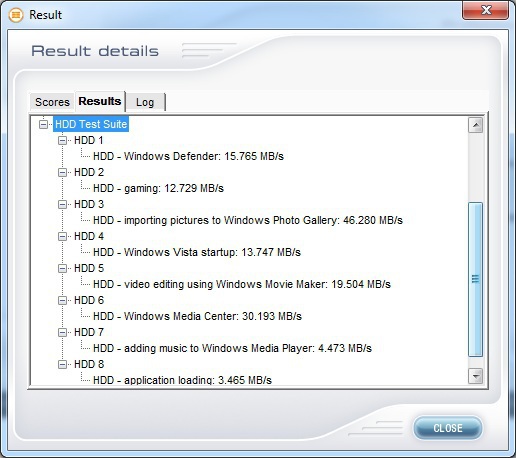516x458 pixels.
Task: Select application loading: 3.465 MB/s result
Action: click(x=182, y=380)
